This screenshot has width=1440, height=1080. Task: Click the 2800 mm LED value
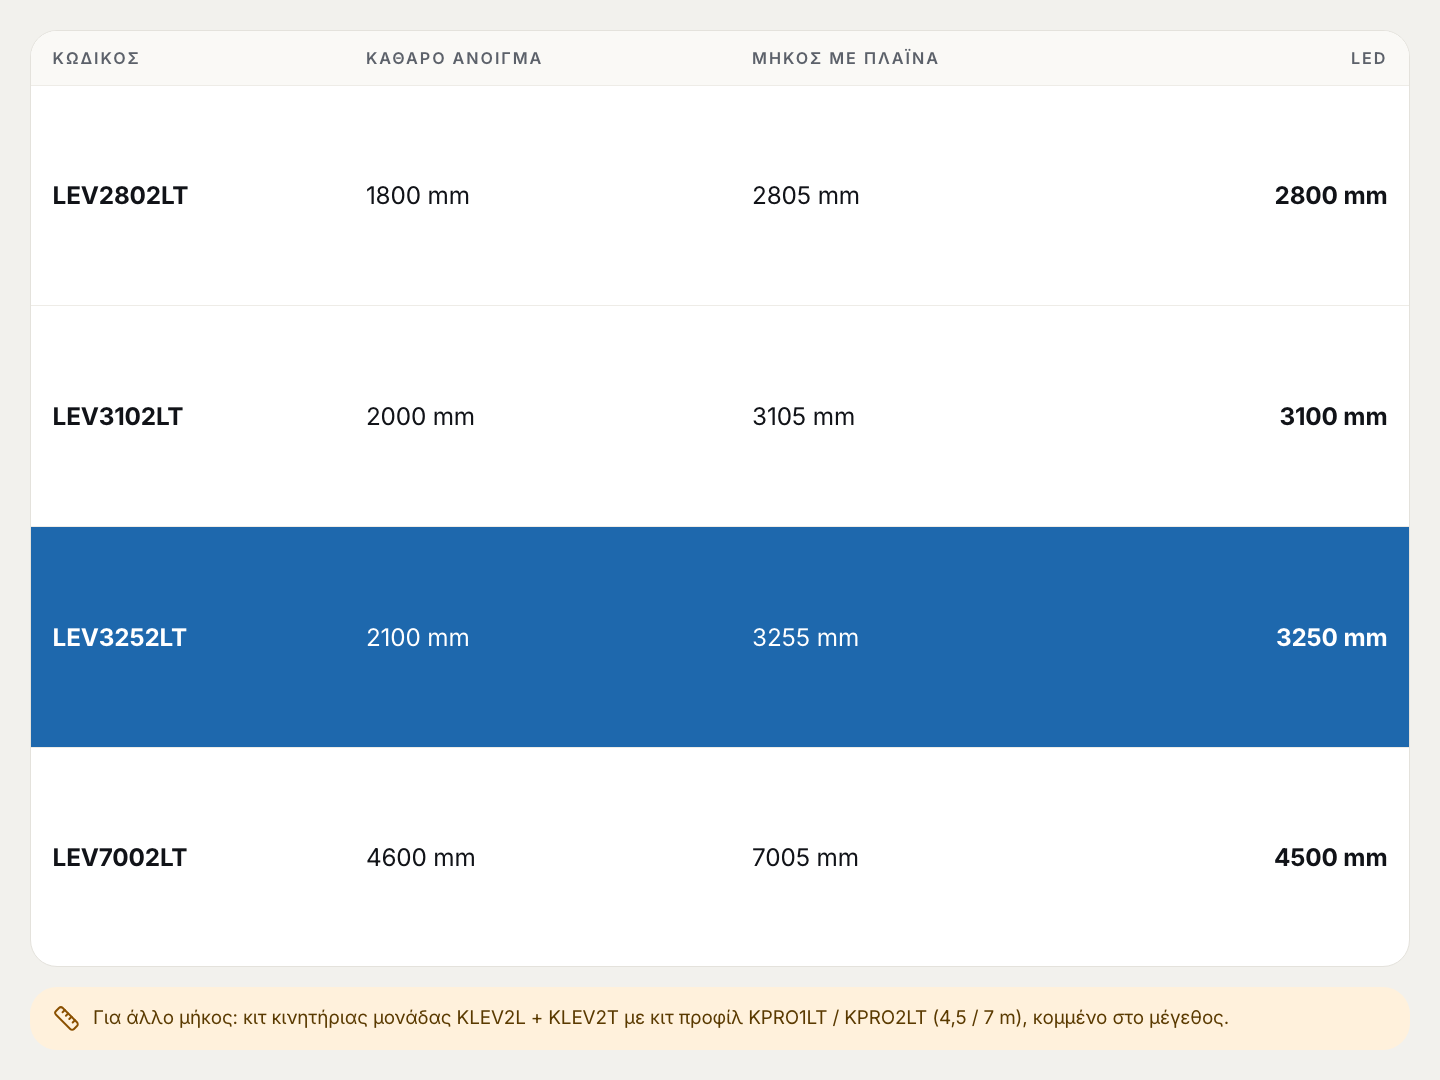(1331, 196)
